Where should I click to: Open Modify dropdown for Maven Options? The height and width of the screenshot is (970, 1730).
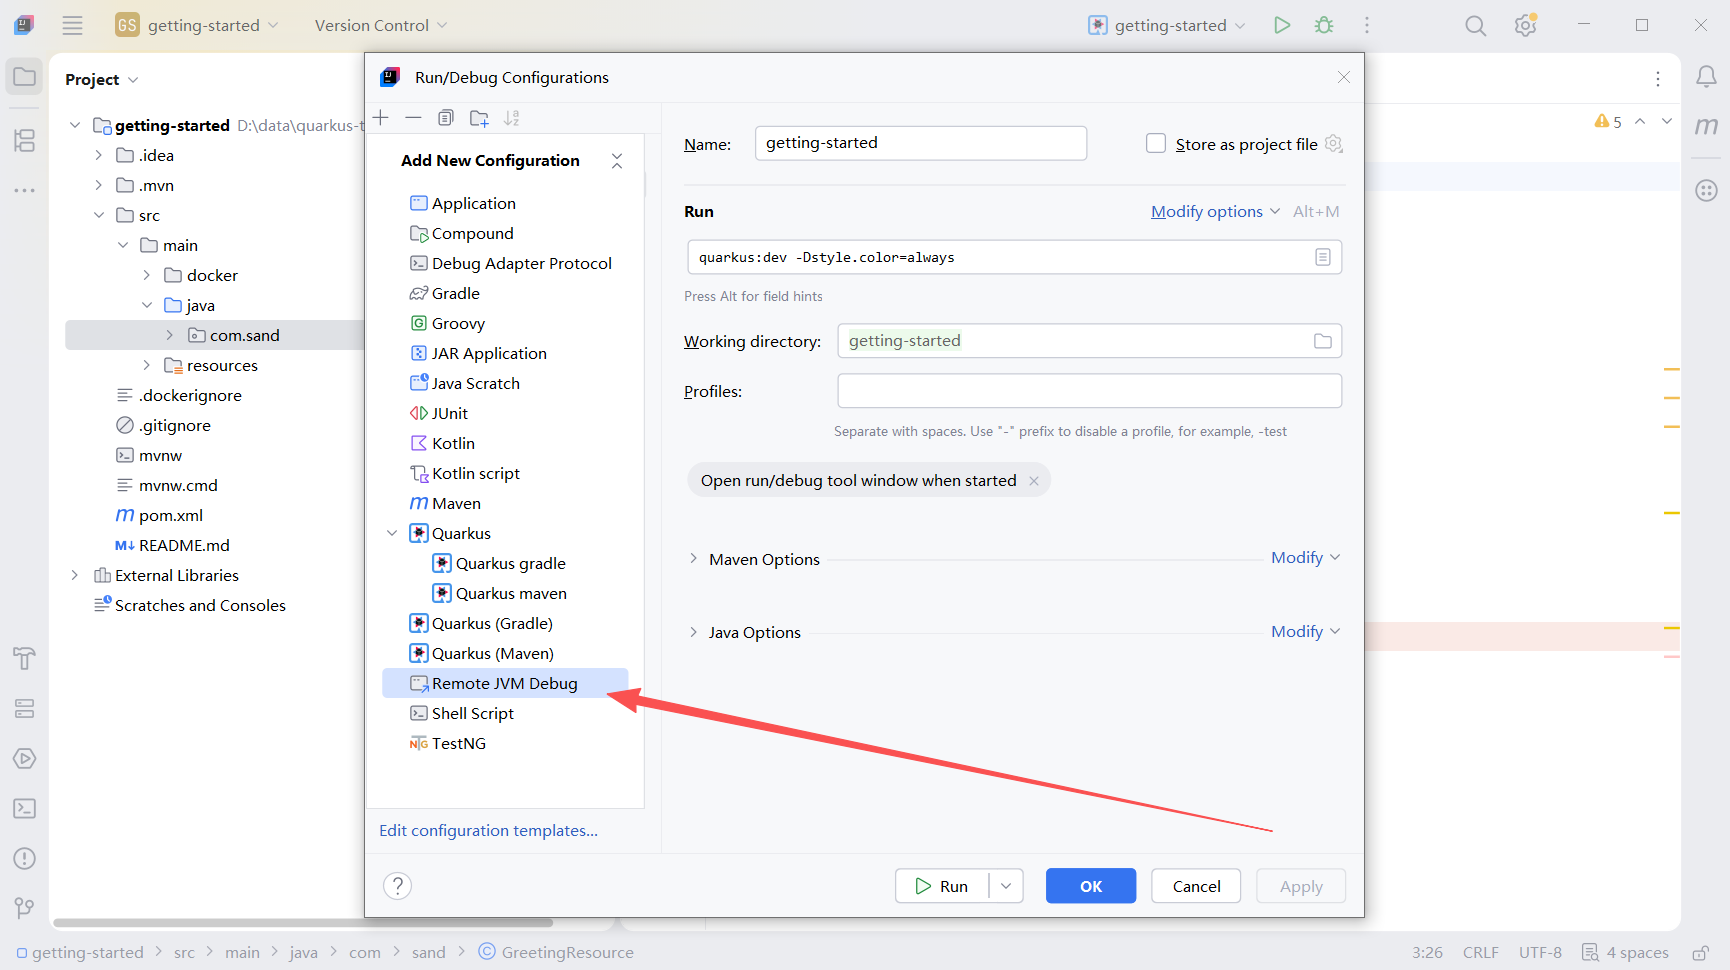(x=1305, y=558)
